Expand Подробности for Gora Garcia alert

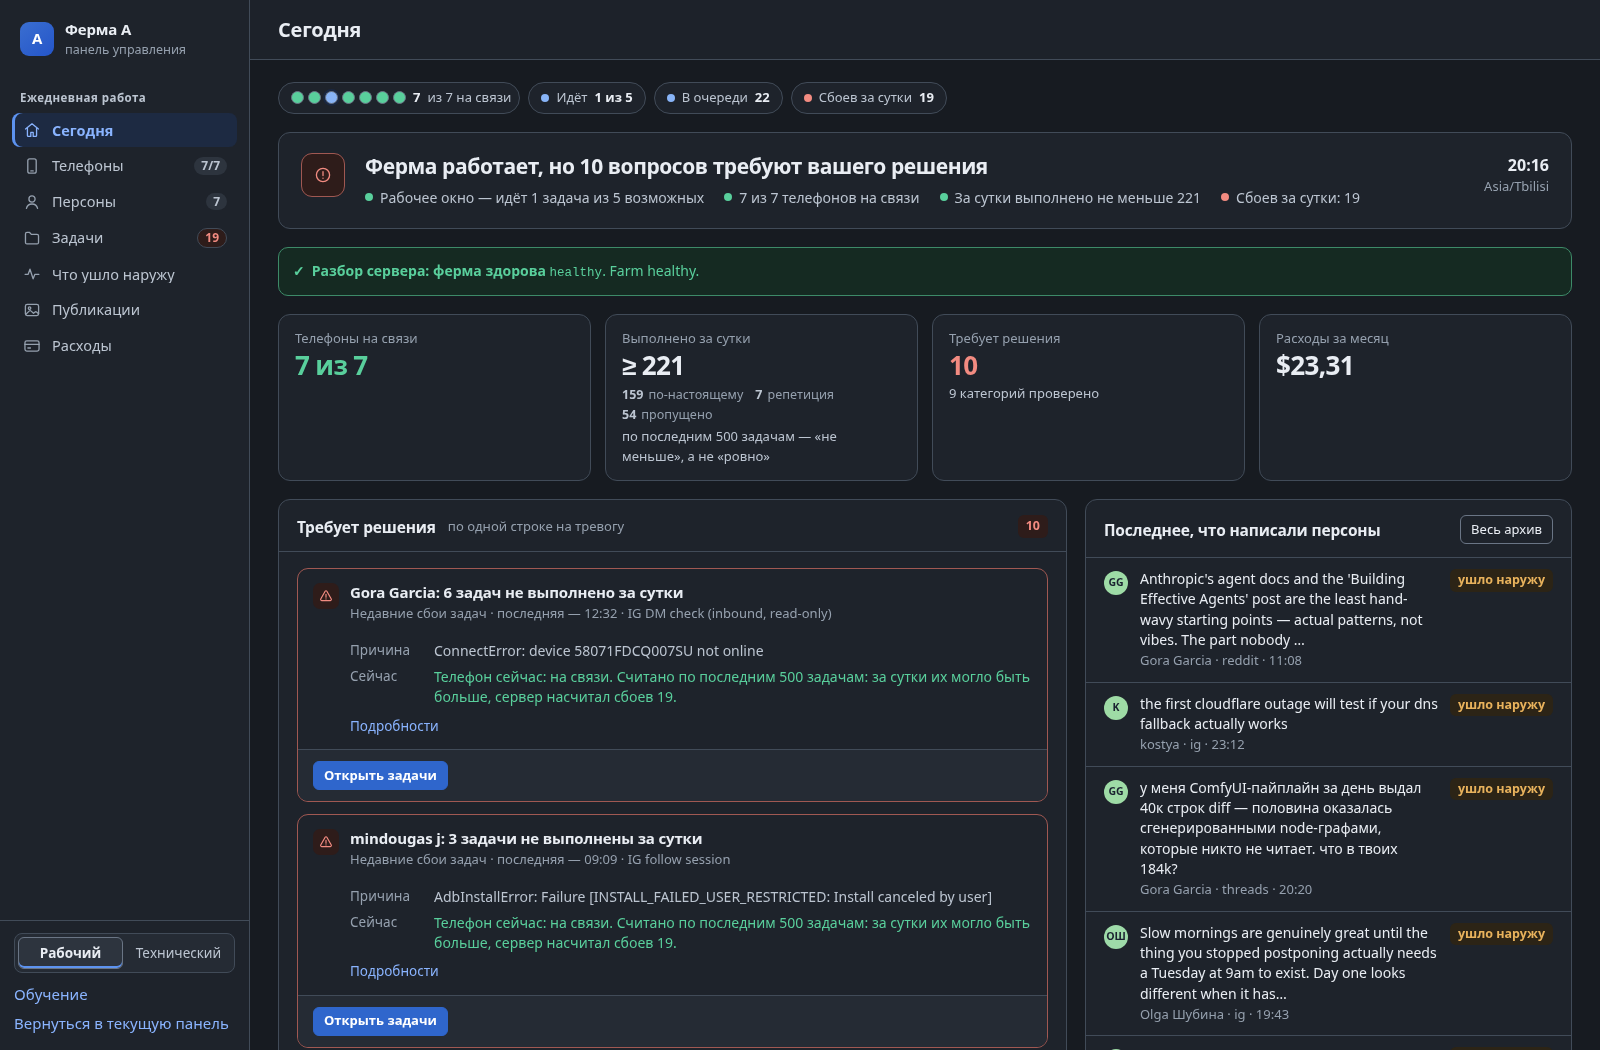pos(394,726)
